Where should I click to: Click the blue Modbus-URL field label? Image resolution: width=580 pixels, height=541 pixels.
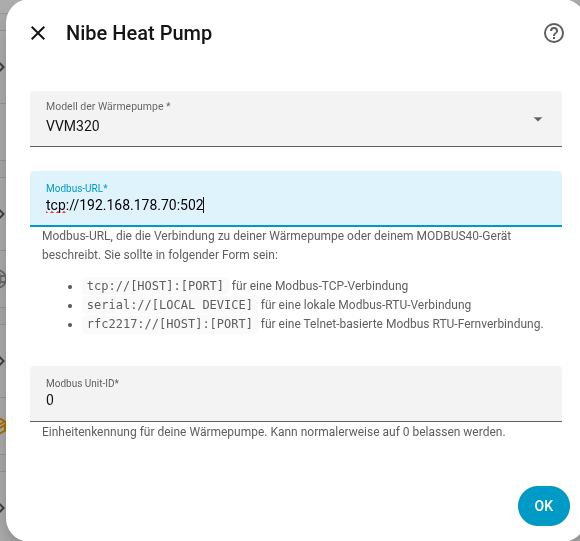[x=77, y=188]
